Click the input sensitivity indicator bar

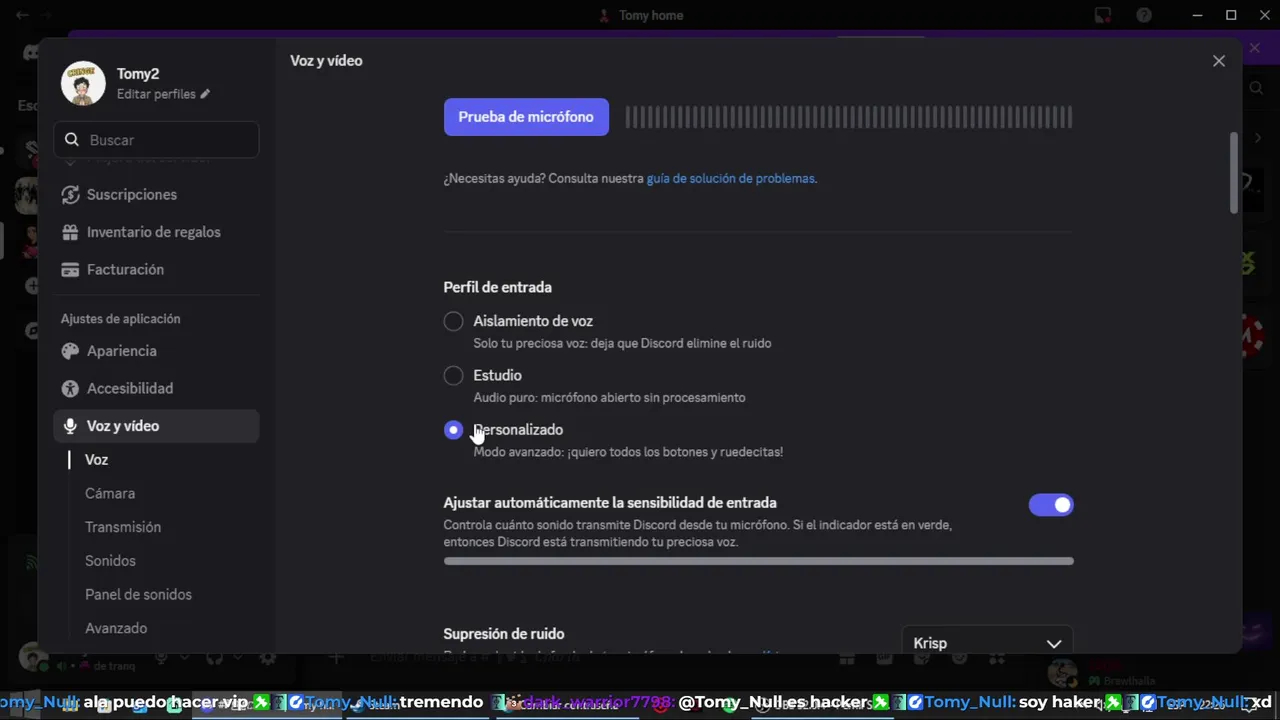758,561
